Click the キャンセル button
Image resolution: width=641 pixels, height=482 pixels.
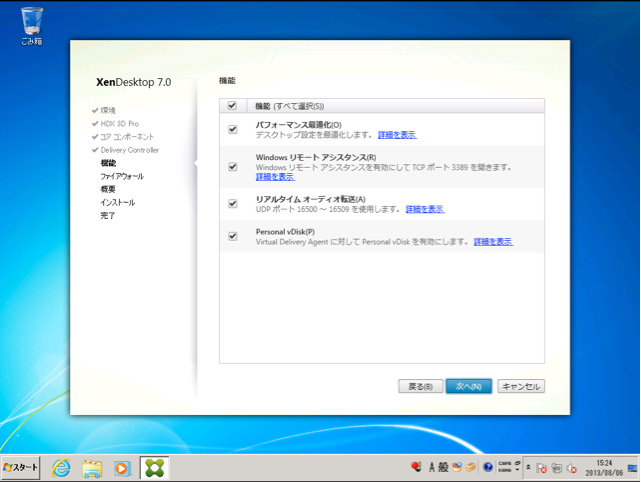tap(521, 386)
